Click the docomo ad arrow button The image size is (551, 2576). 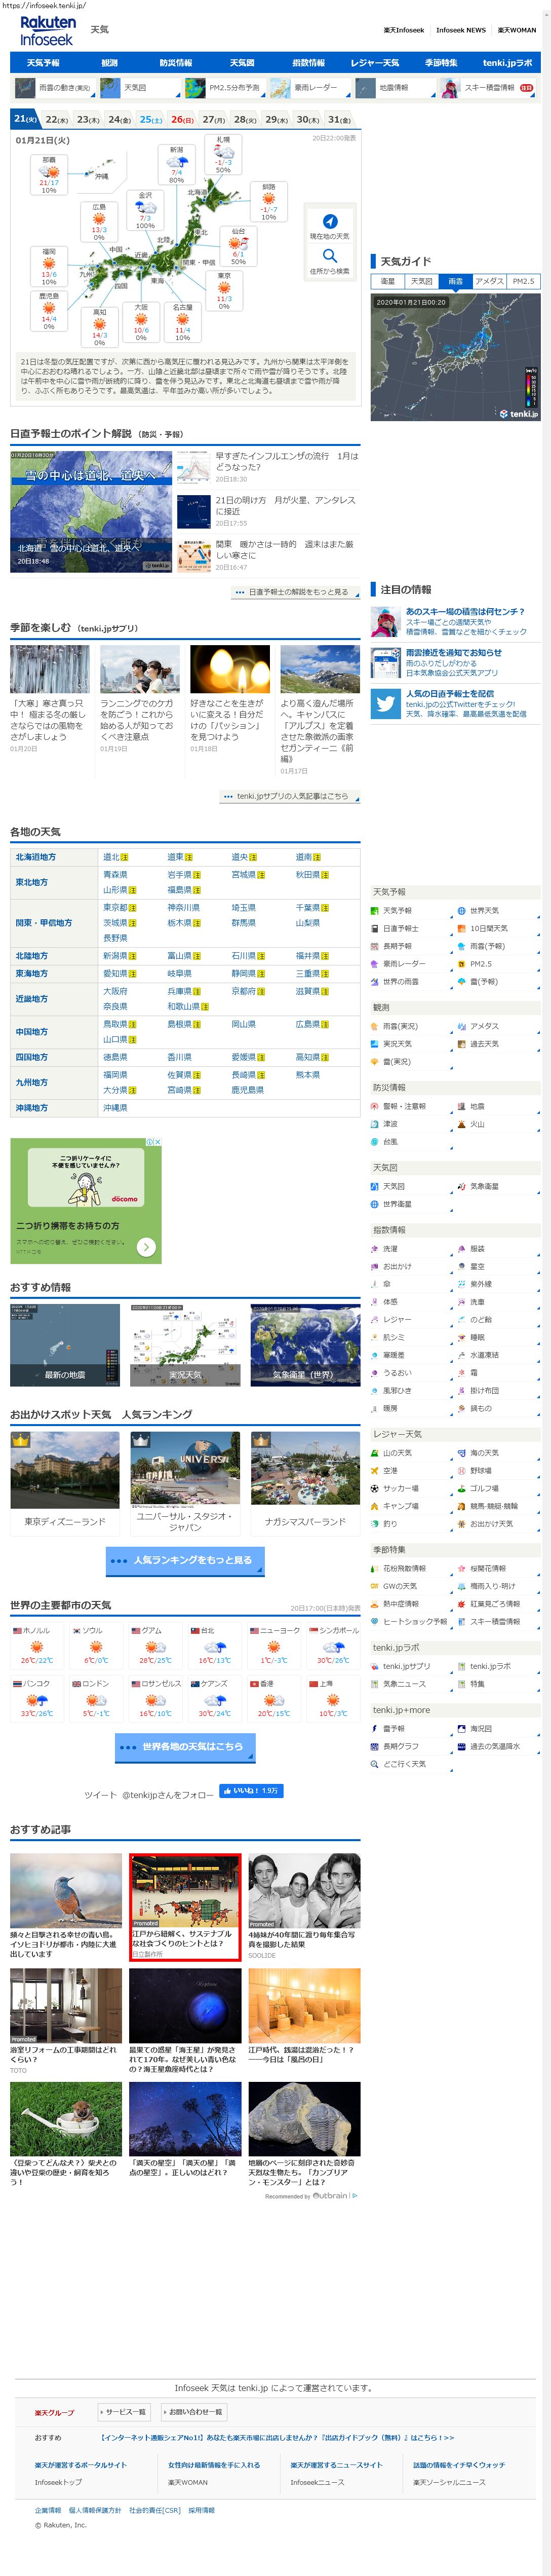(x=146, y=1246)
